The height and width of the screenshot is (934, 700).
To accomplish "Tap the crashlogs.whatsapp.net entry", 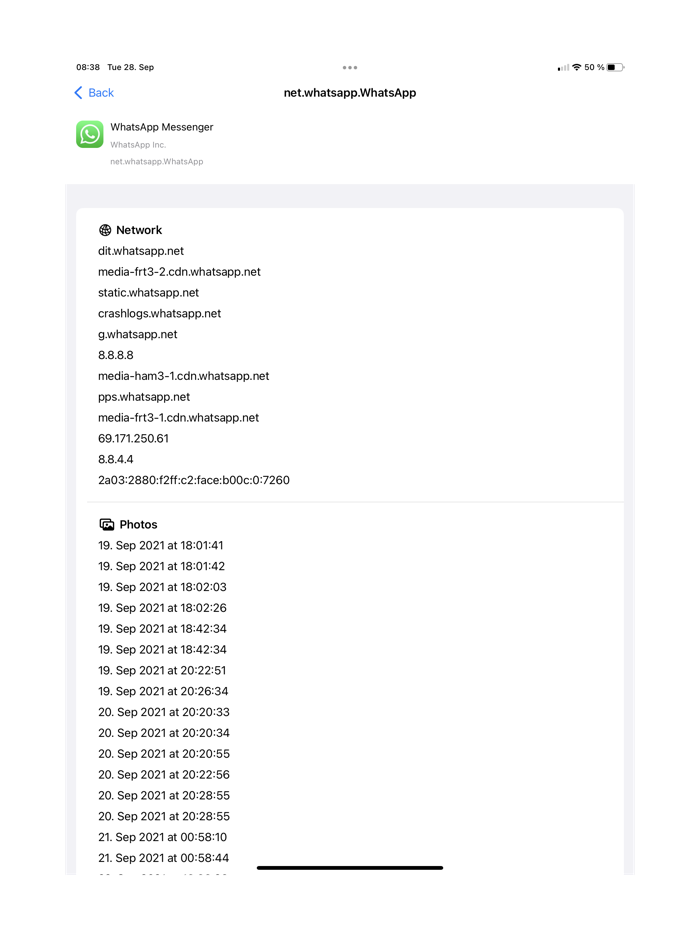I will point(159,313).
